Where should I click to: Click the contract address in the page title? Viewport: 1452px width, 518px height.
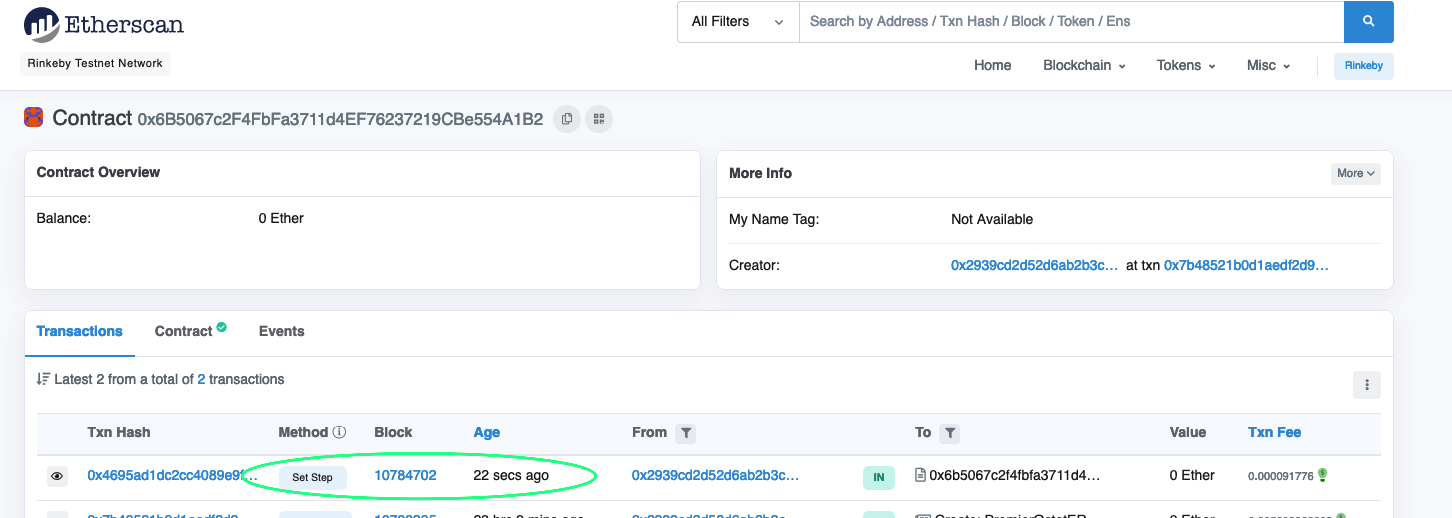340,119
